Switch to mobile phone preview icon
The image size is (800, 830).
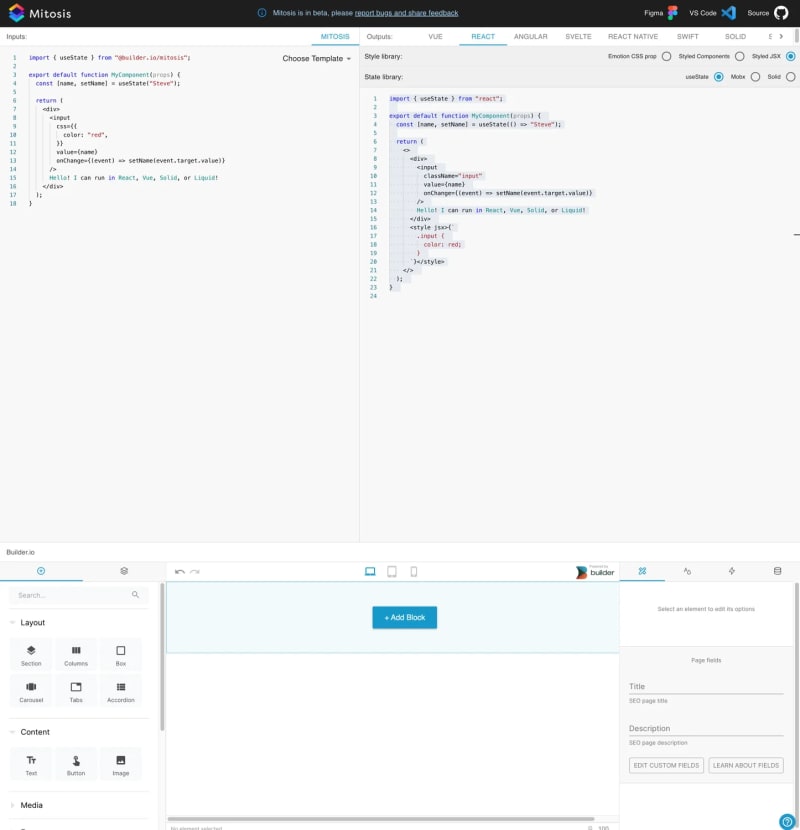(414, 571)
